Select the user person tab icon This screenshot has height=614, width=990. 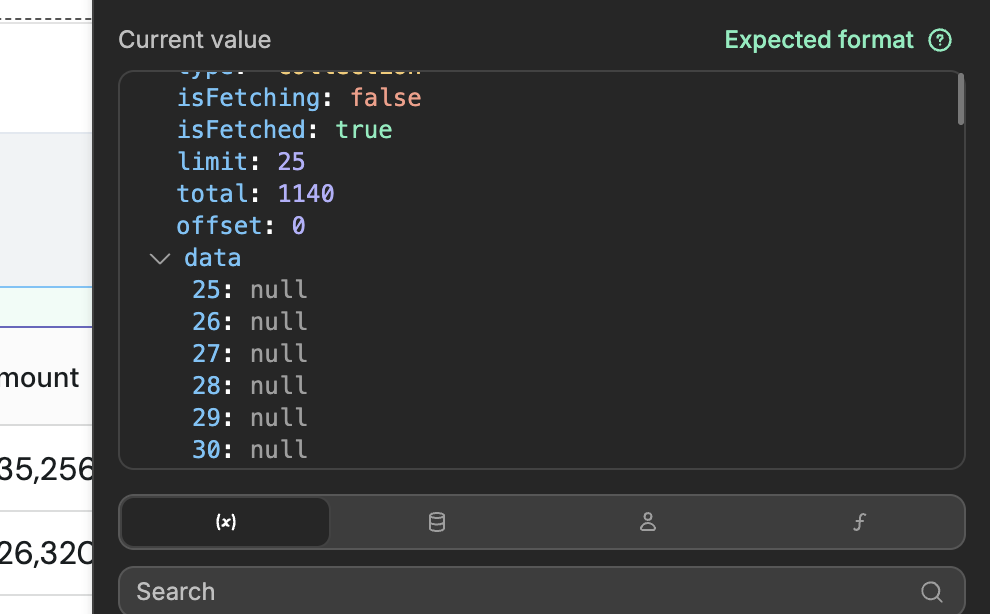point(648,522)
